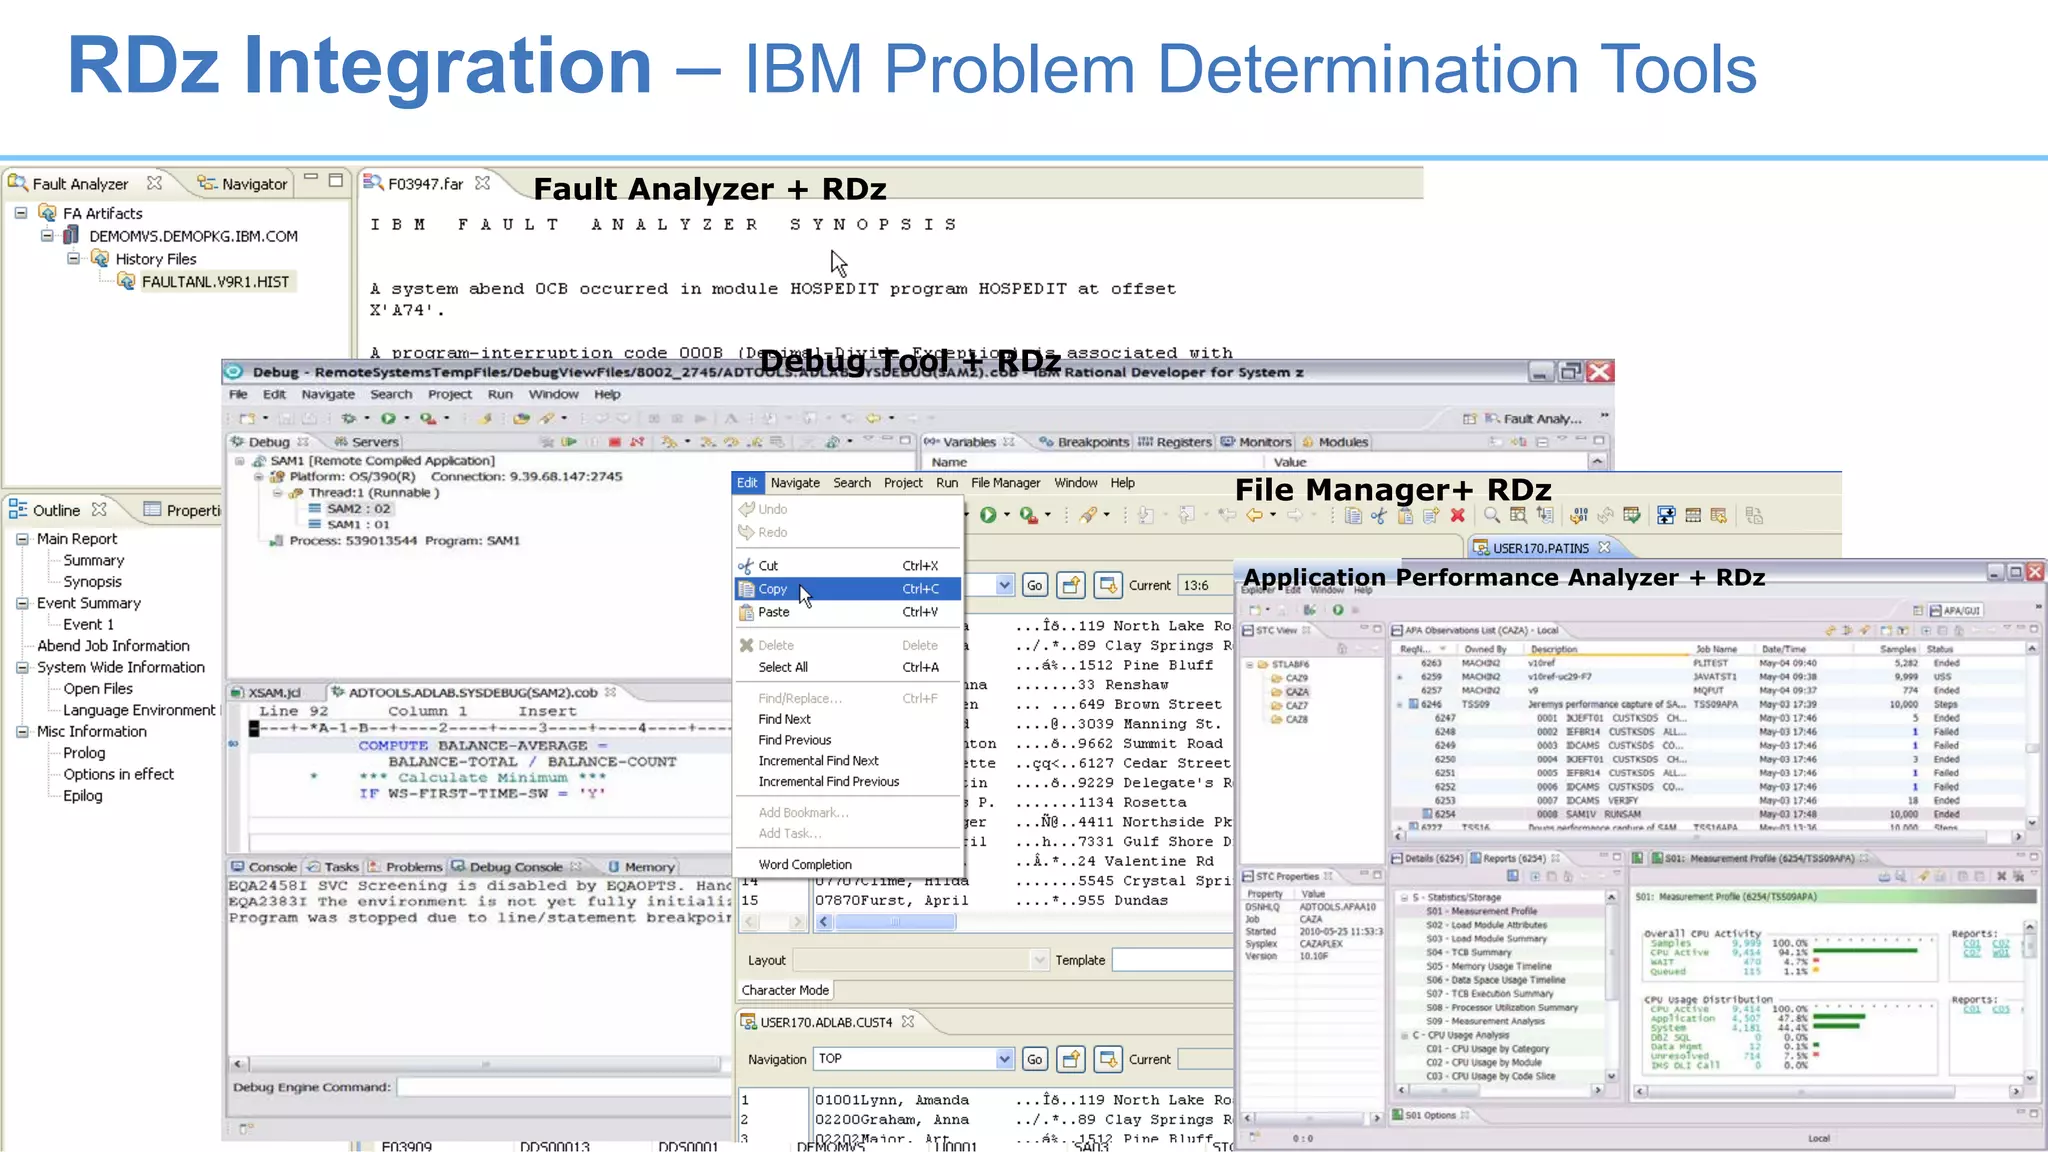
Task: Select S01 - Measurement Profile report
Action: pos(1482,911)
